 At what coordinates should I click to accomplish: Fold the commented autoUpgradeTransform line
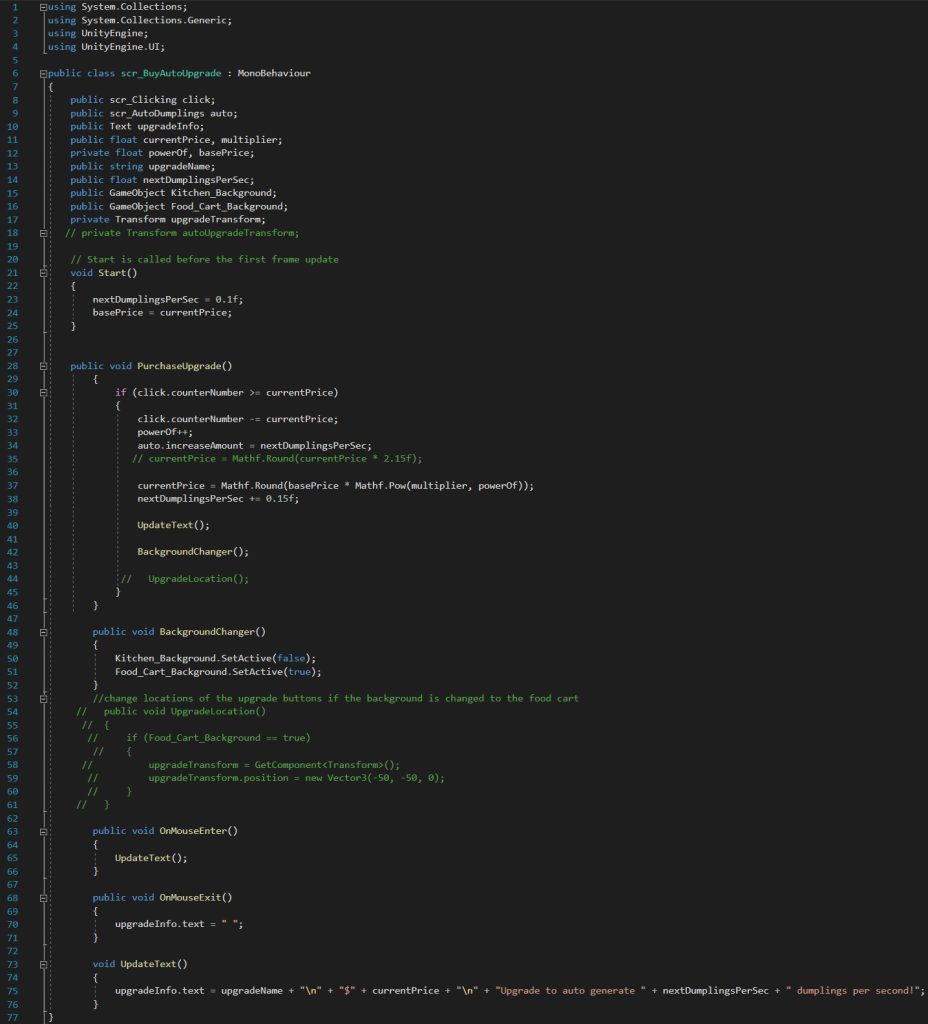[x=42, y=233]
